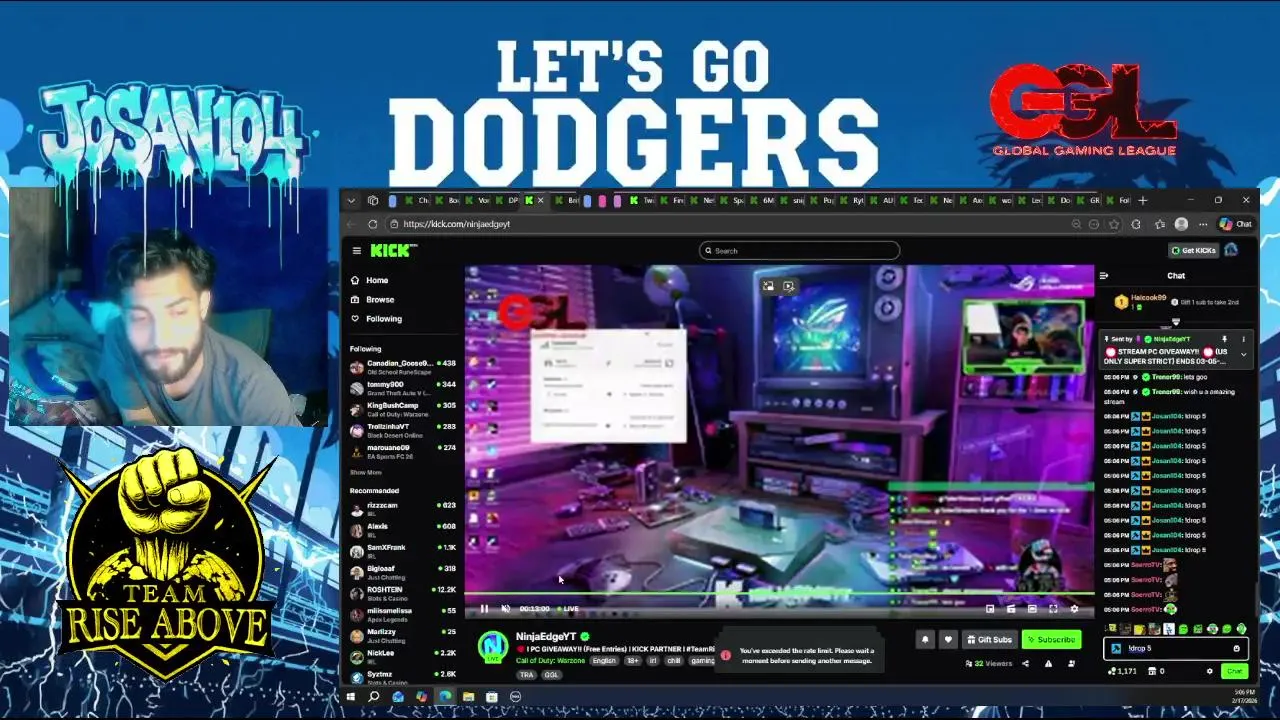Open tommy900 followed channel
The height and width of the screenshot is (720, 1280).
[403, 387]
